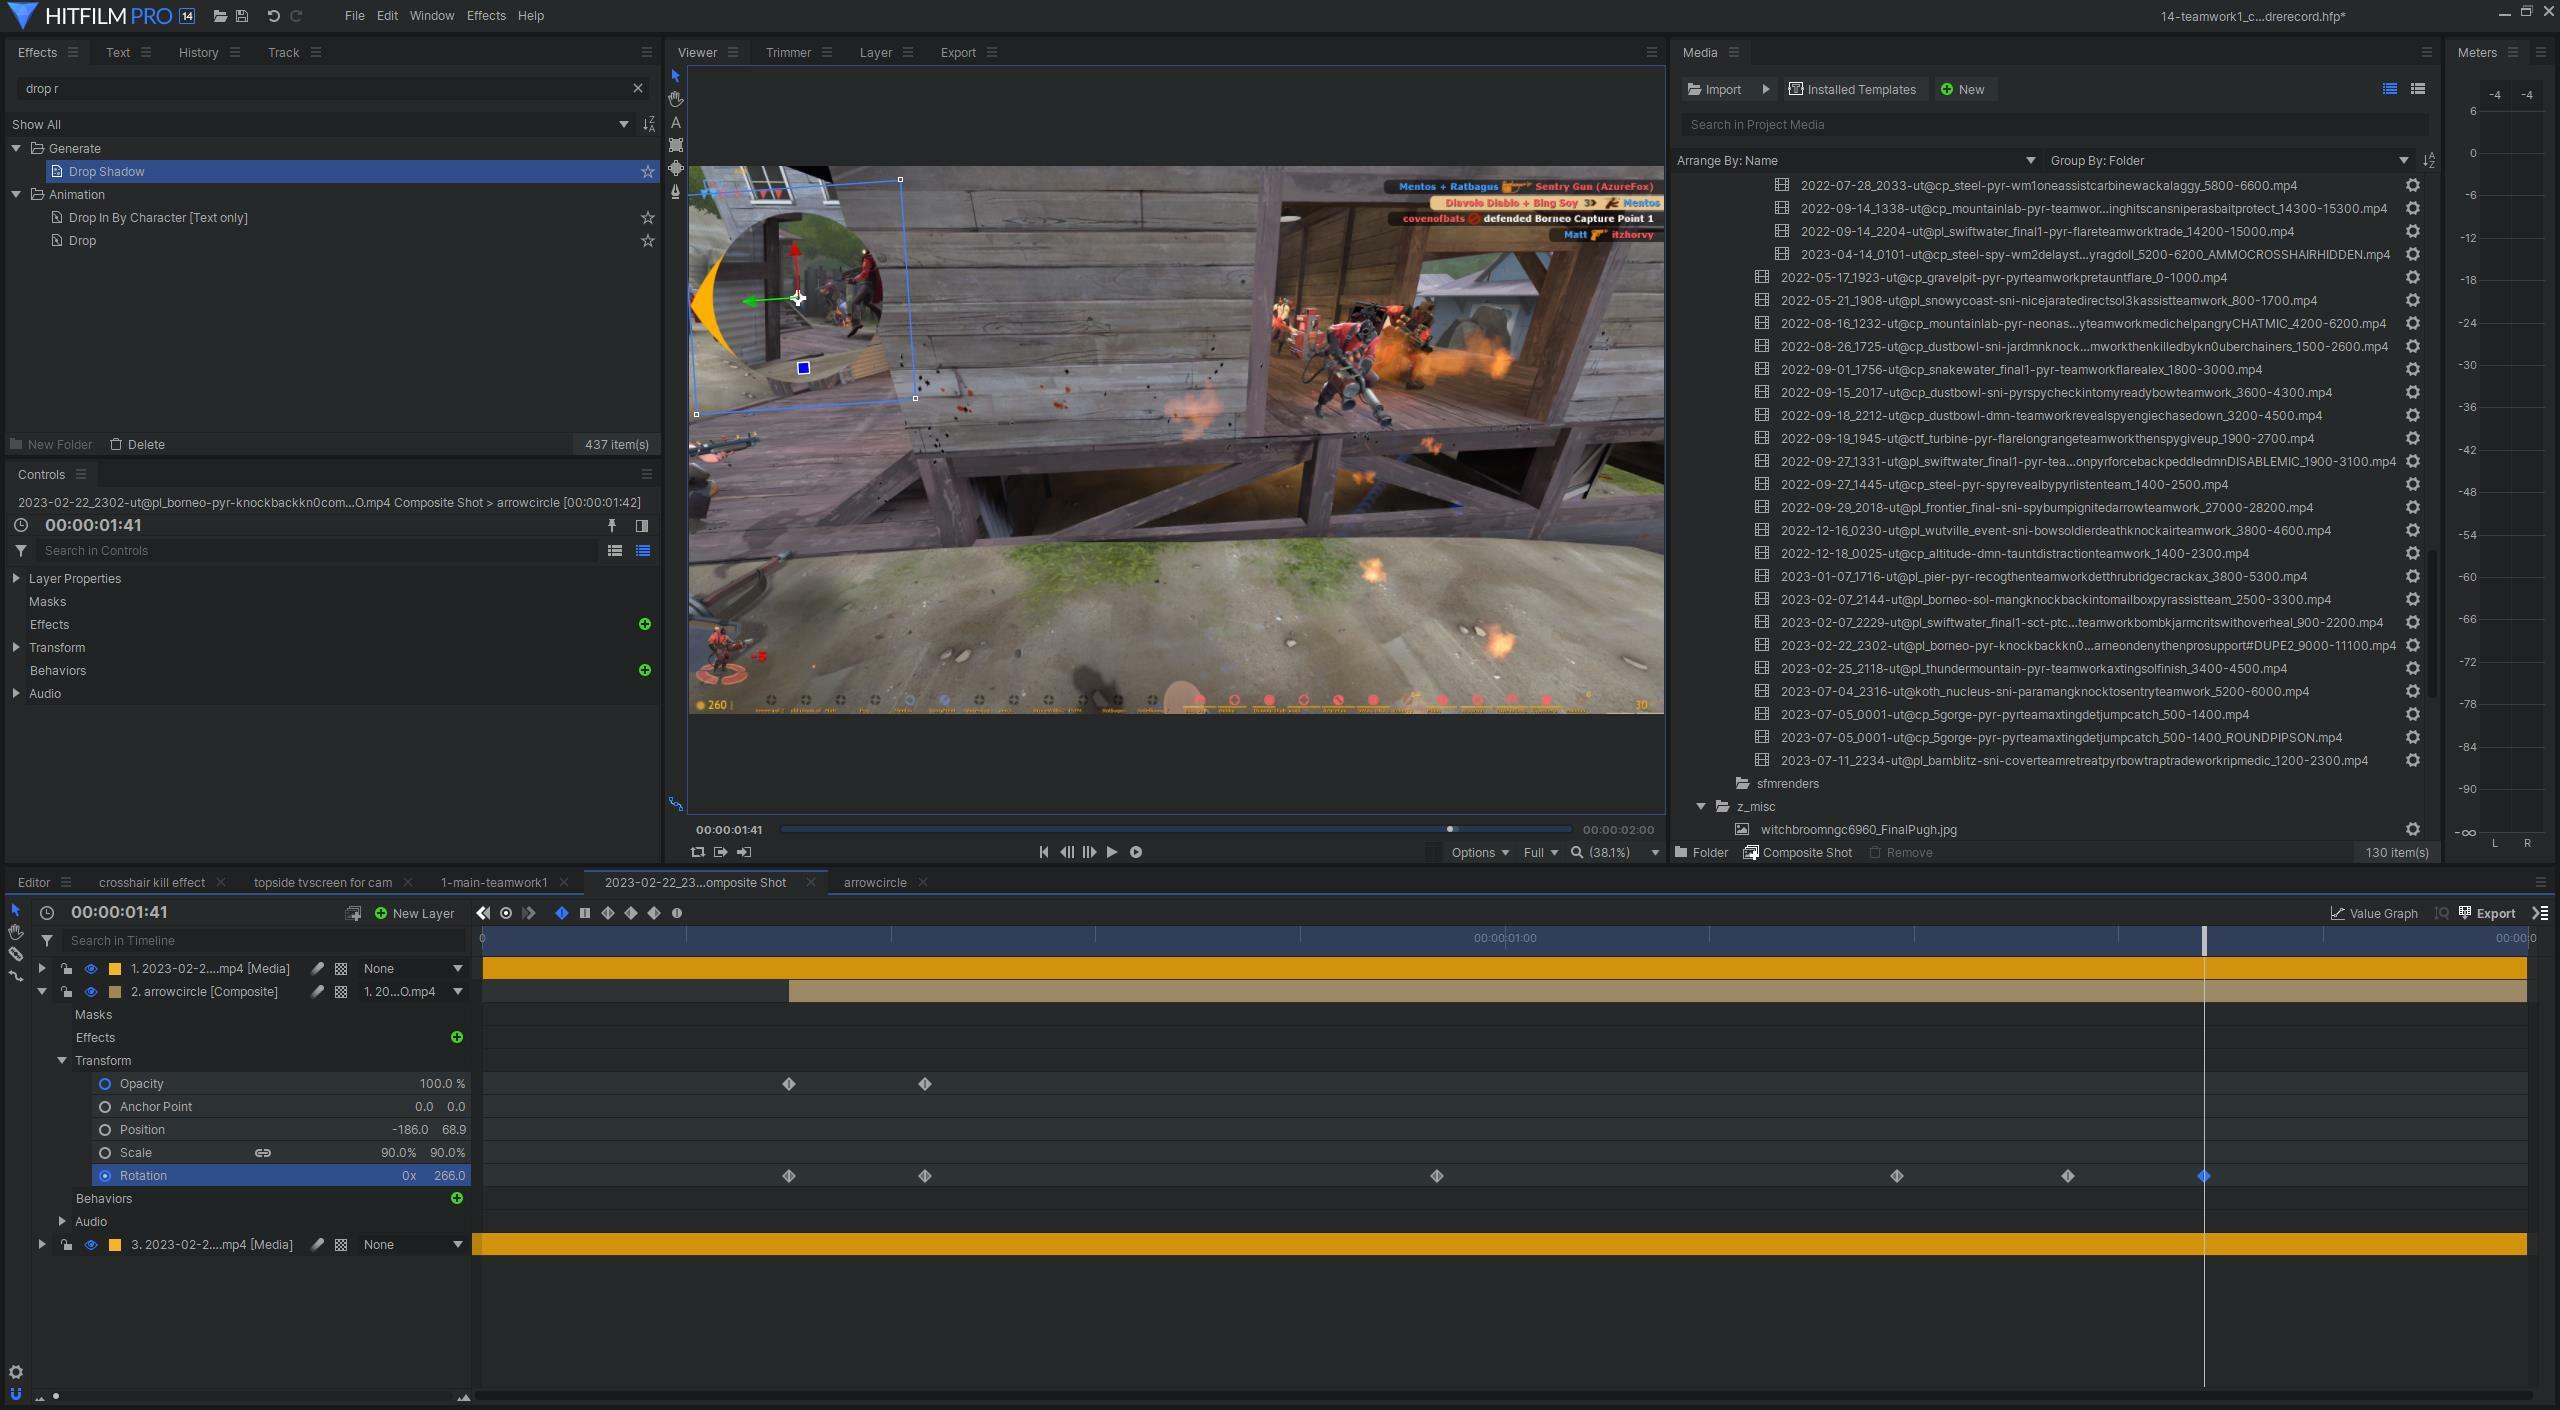This screenshot has height=1410, width=2560.
Task: Click the Undo arrow icon
Action: (x=273, y=16)
